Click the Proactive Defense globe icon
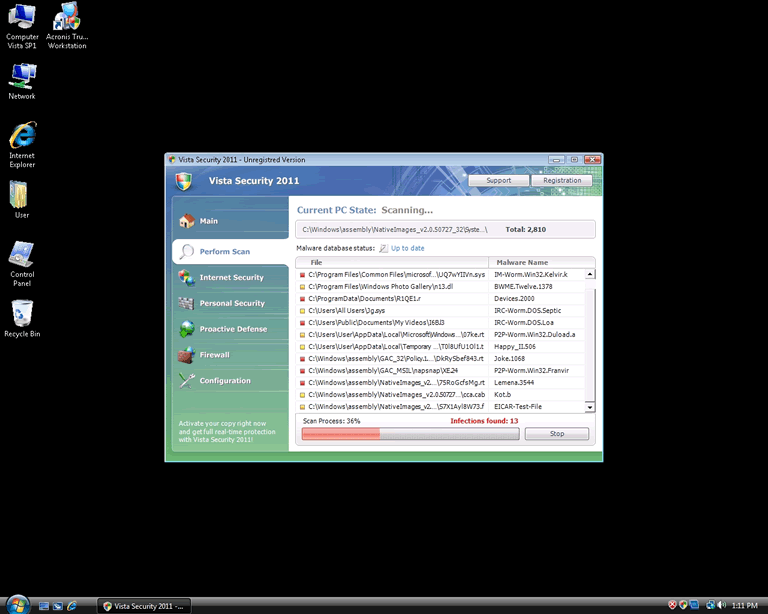This screenshot has width=768, height=614. pos(186,329)
